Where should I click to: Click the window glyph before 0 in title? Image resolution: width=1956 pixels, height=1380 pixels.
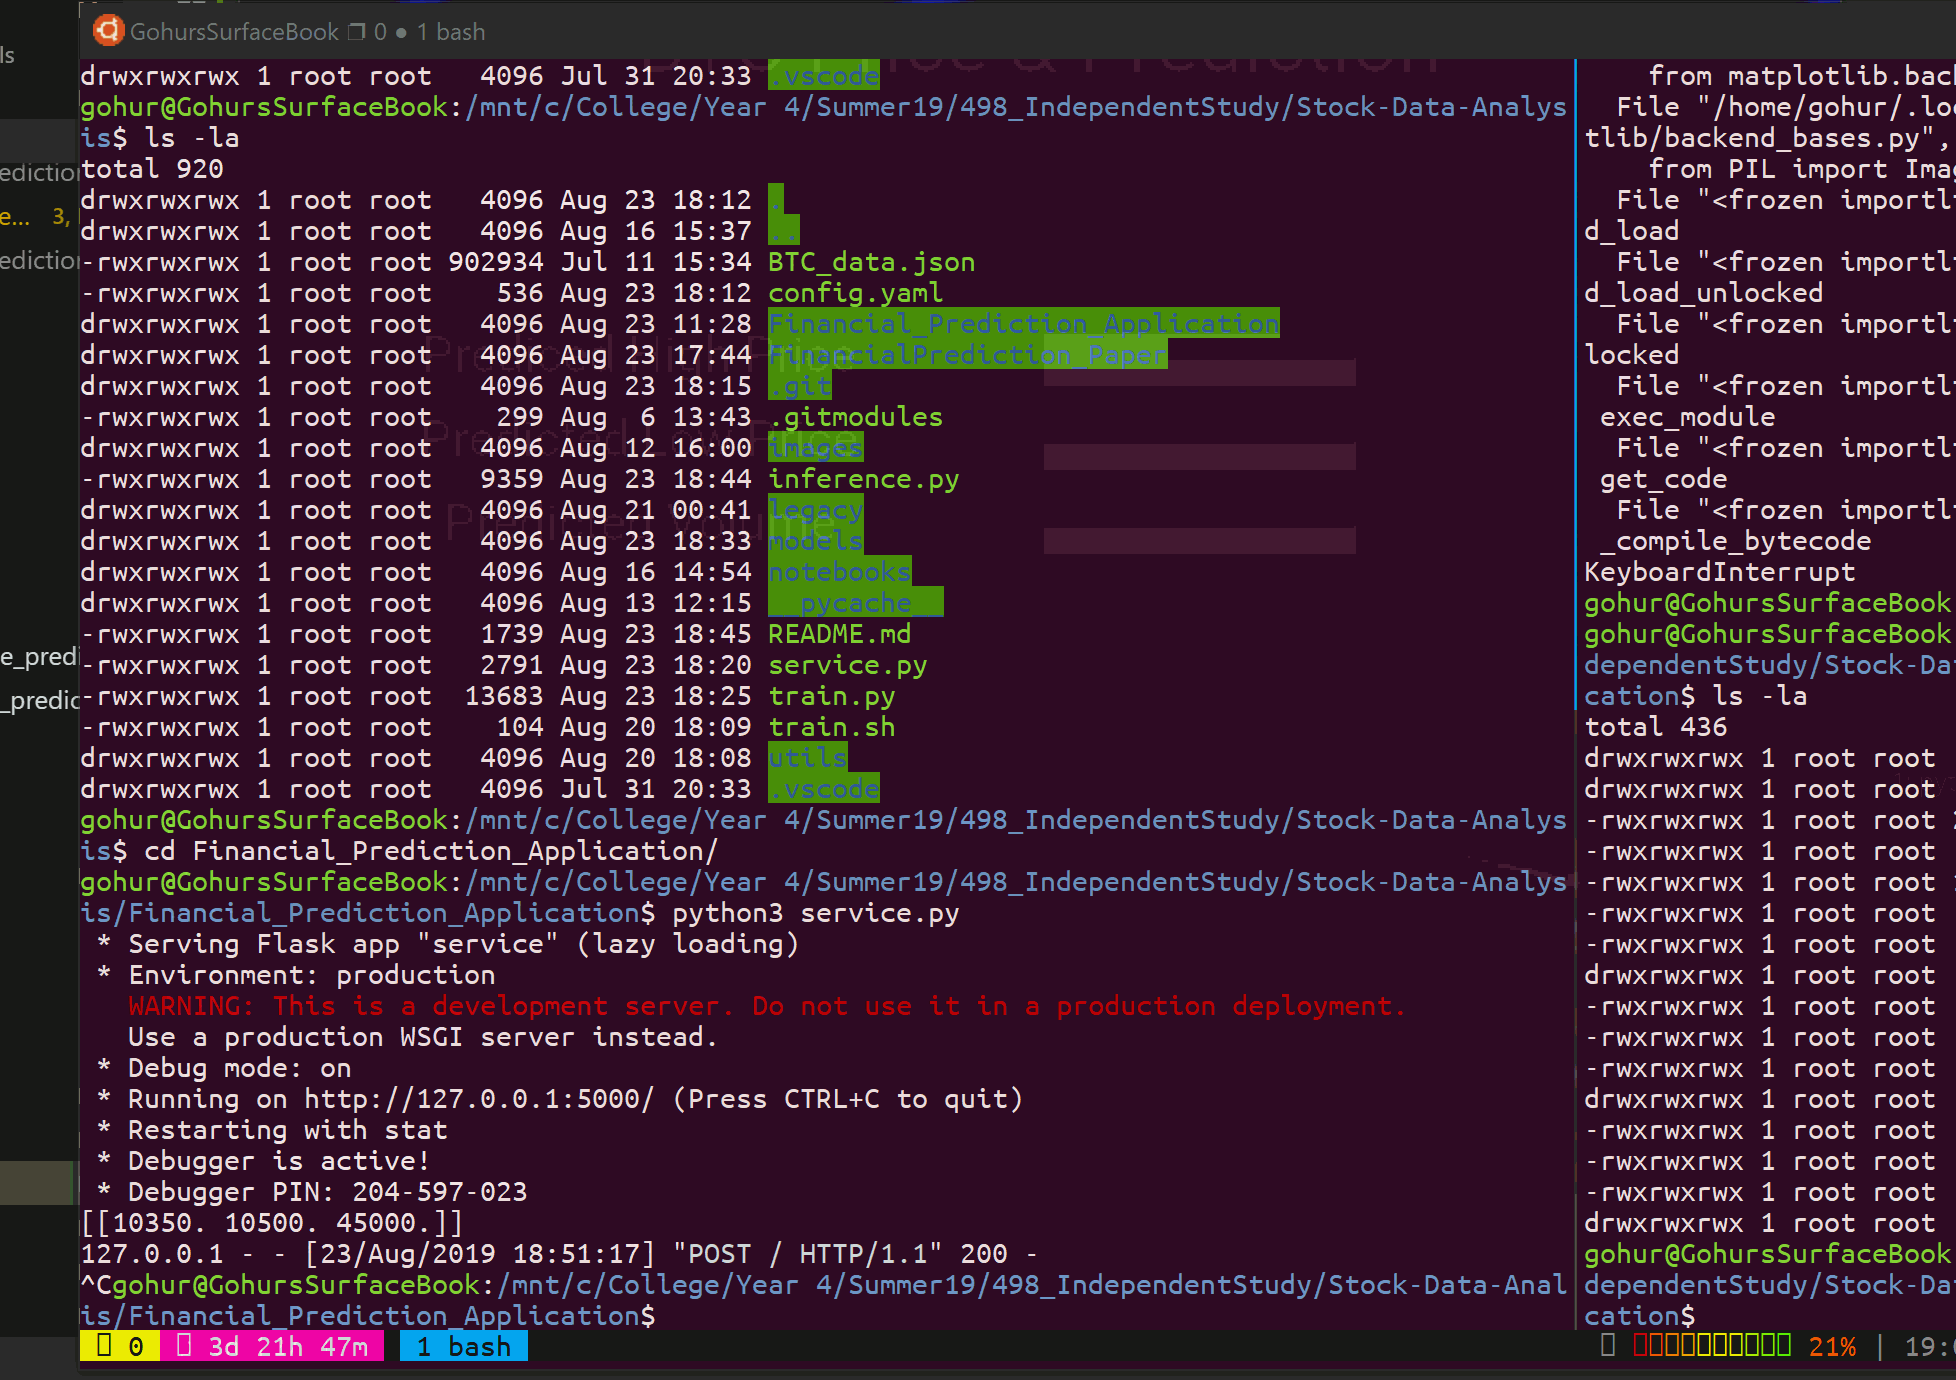(x=356, y=32)
